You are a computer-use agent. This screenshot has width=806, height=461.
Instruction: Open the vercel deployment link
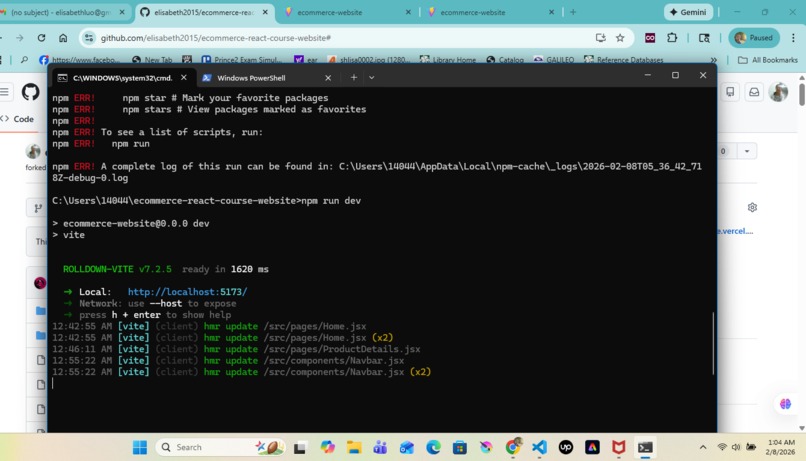736,231
